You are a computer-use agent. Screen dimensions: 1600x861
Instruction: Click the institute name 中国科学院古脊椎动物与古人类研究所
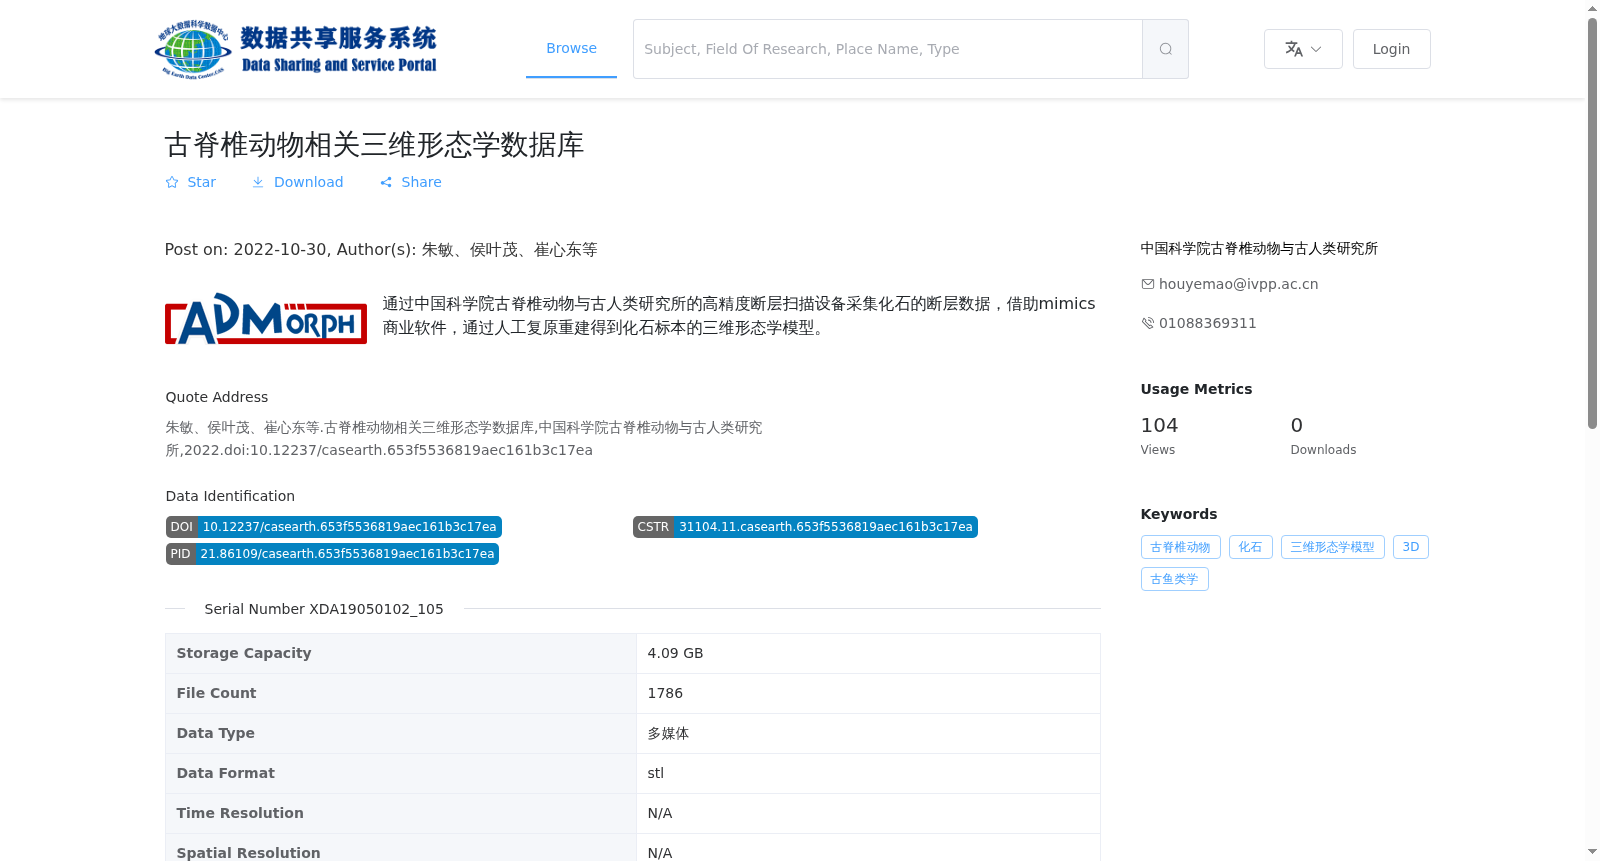(x=1259, y=248)
